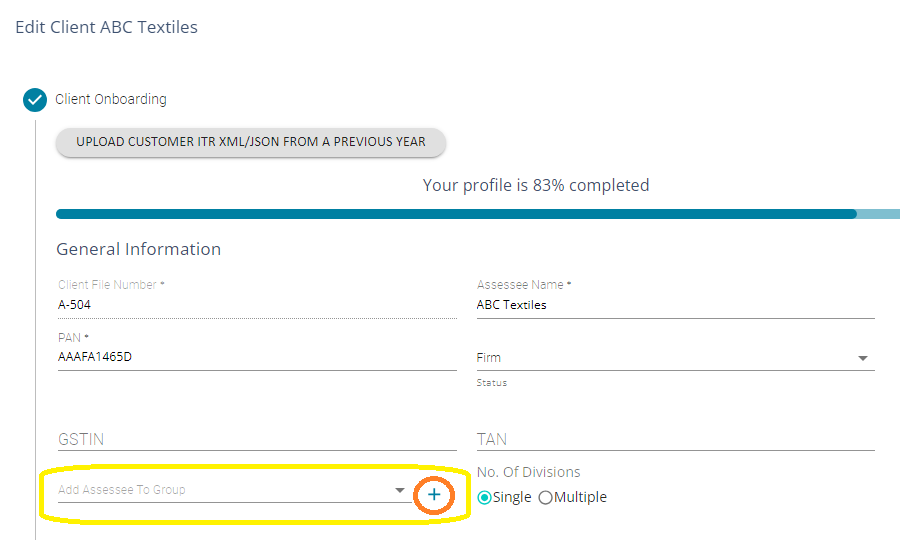Open the Client Onboarding step label
This screenshot has width=900, height=540.
pos(111,100)
